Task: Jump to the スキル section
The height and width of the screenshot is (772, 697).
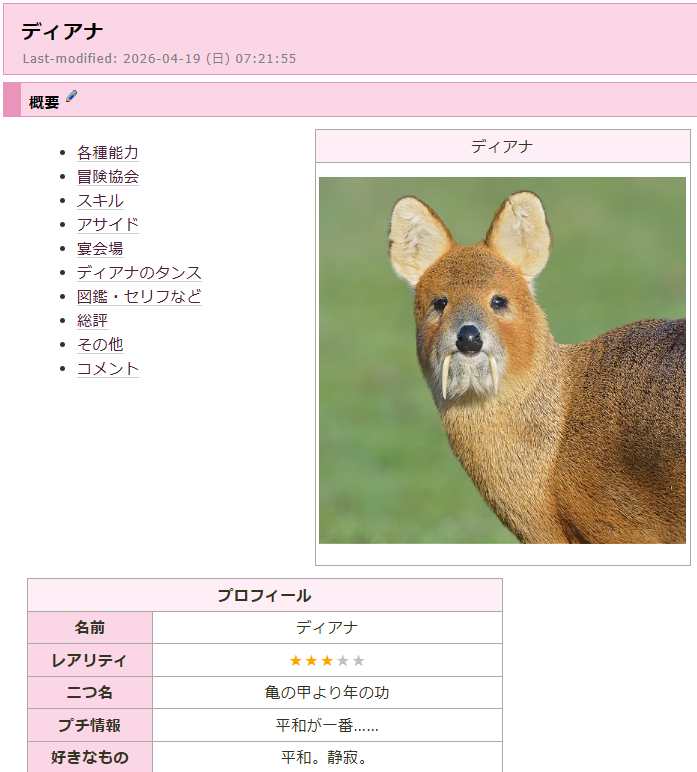Action: click(x=100, y=201)
